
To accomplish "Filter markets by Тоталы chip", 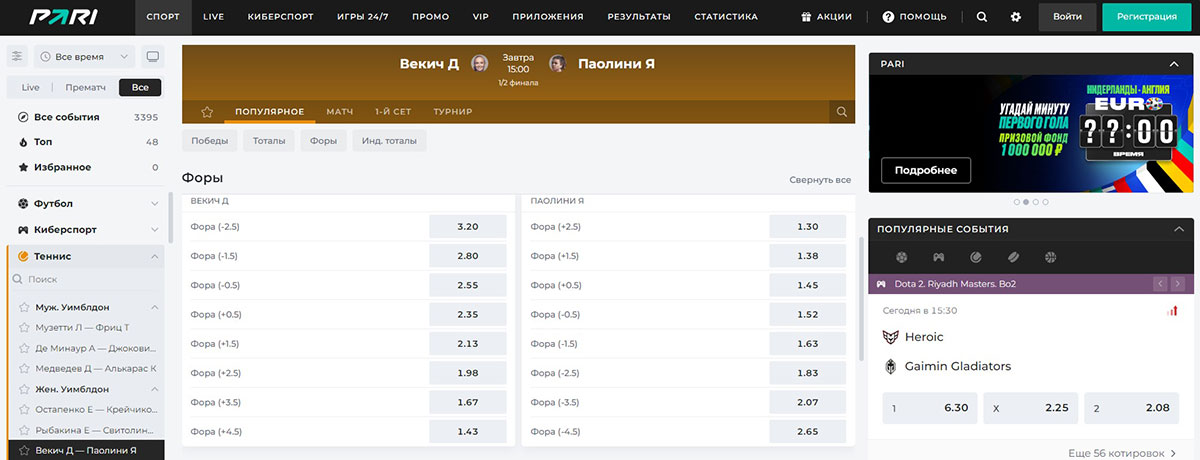I will click(268, 141).
